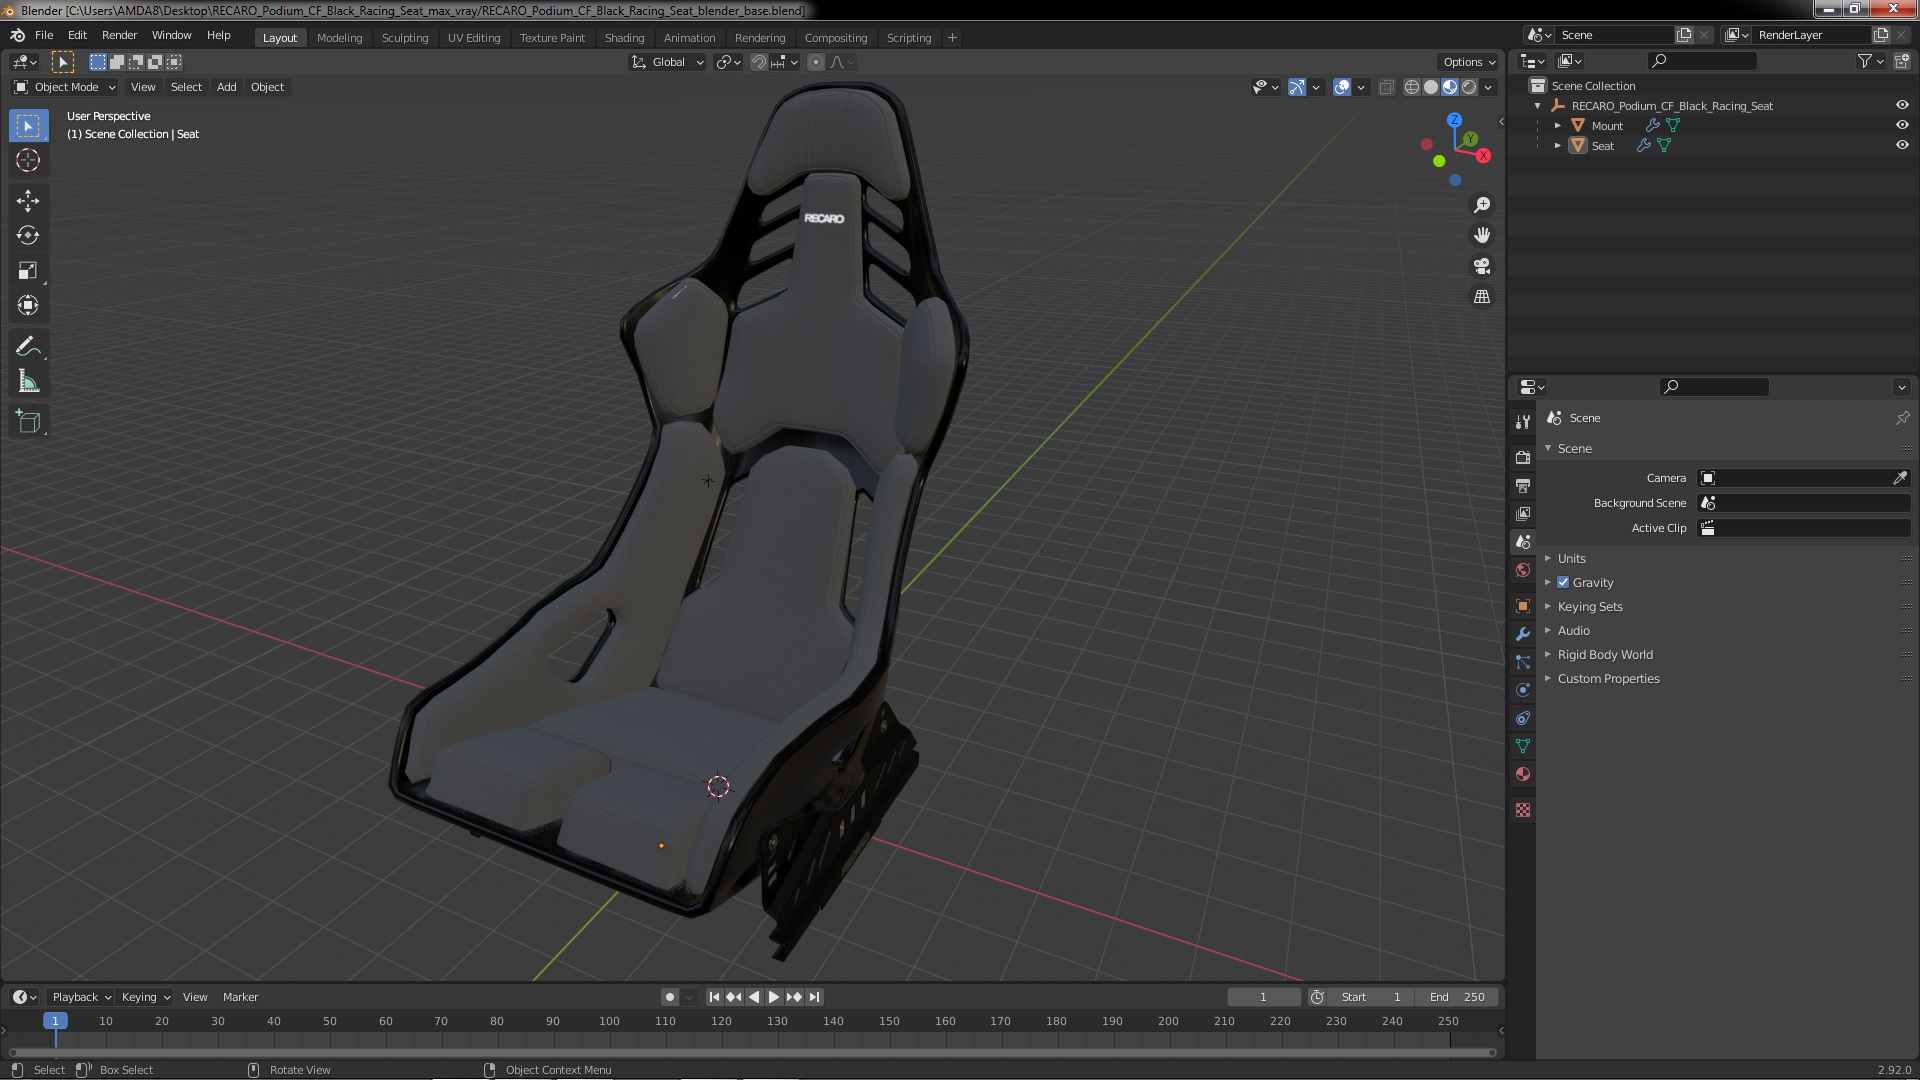
Task: Open the Object Mode dropdown
Action: 65,87
